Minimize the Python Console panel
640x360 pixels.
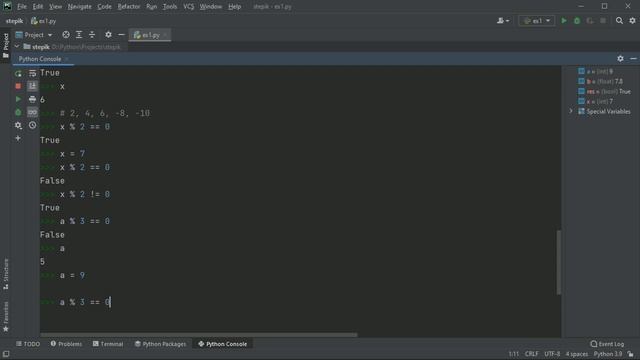633,59
